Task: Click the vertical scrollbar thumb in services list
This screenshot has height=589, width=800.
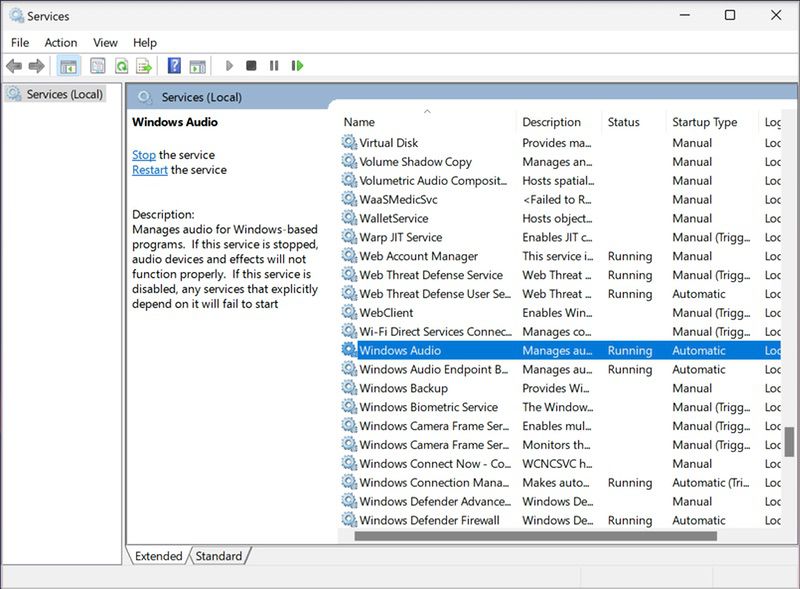Action: [x=789, y=442]
